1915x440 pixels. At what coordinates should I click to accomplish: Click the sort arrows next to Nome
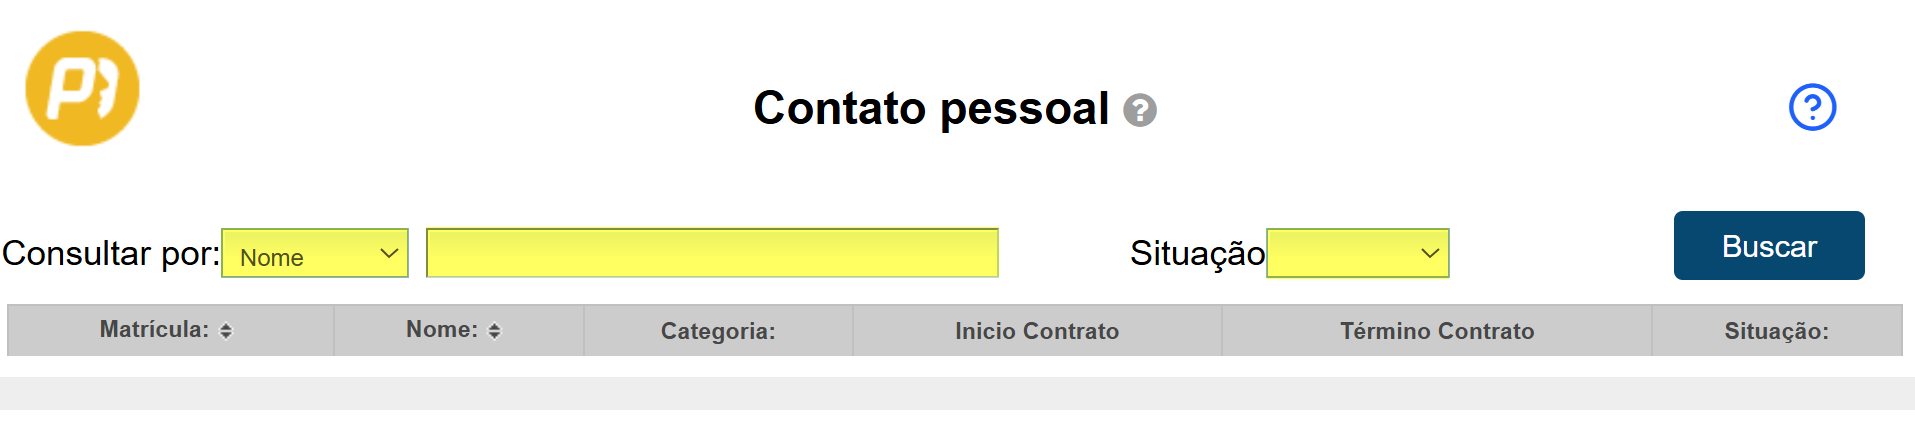click(494, 331)
